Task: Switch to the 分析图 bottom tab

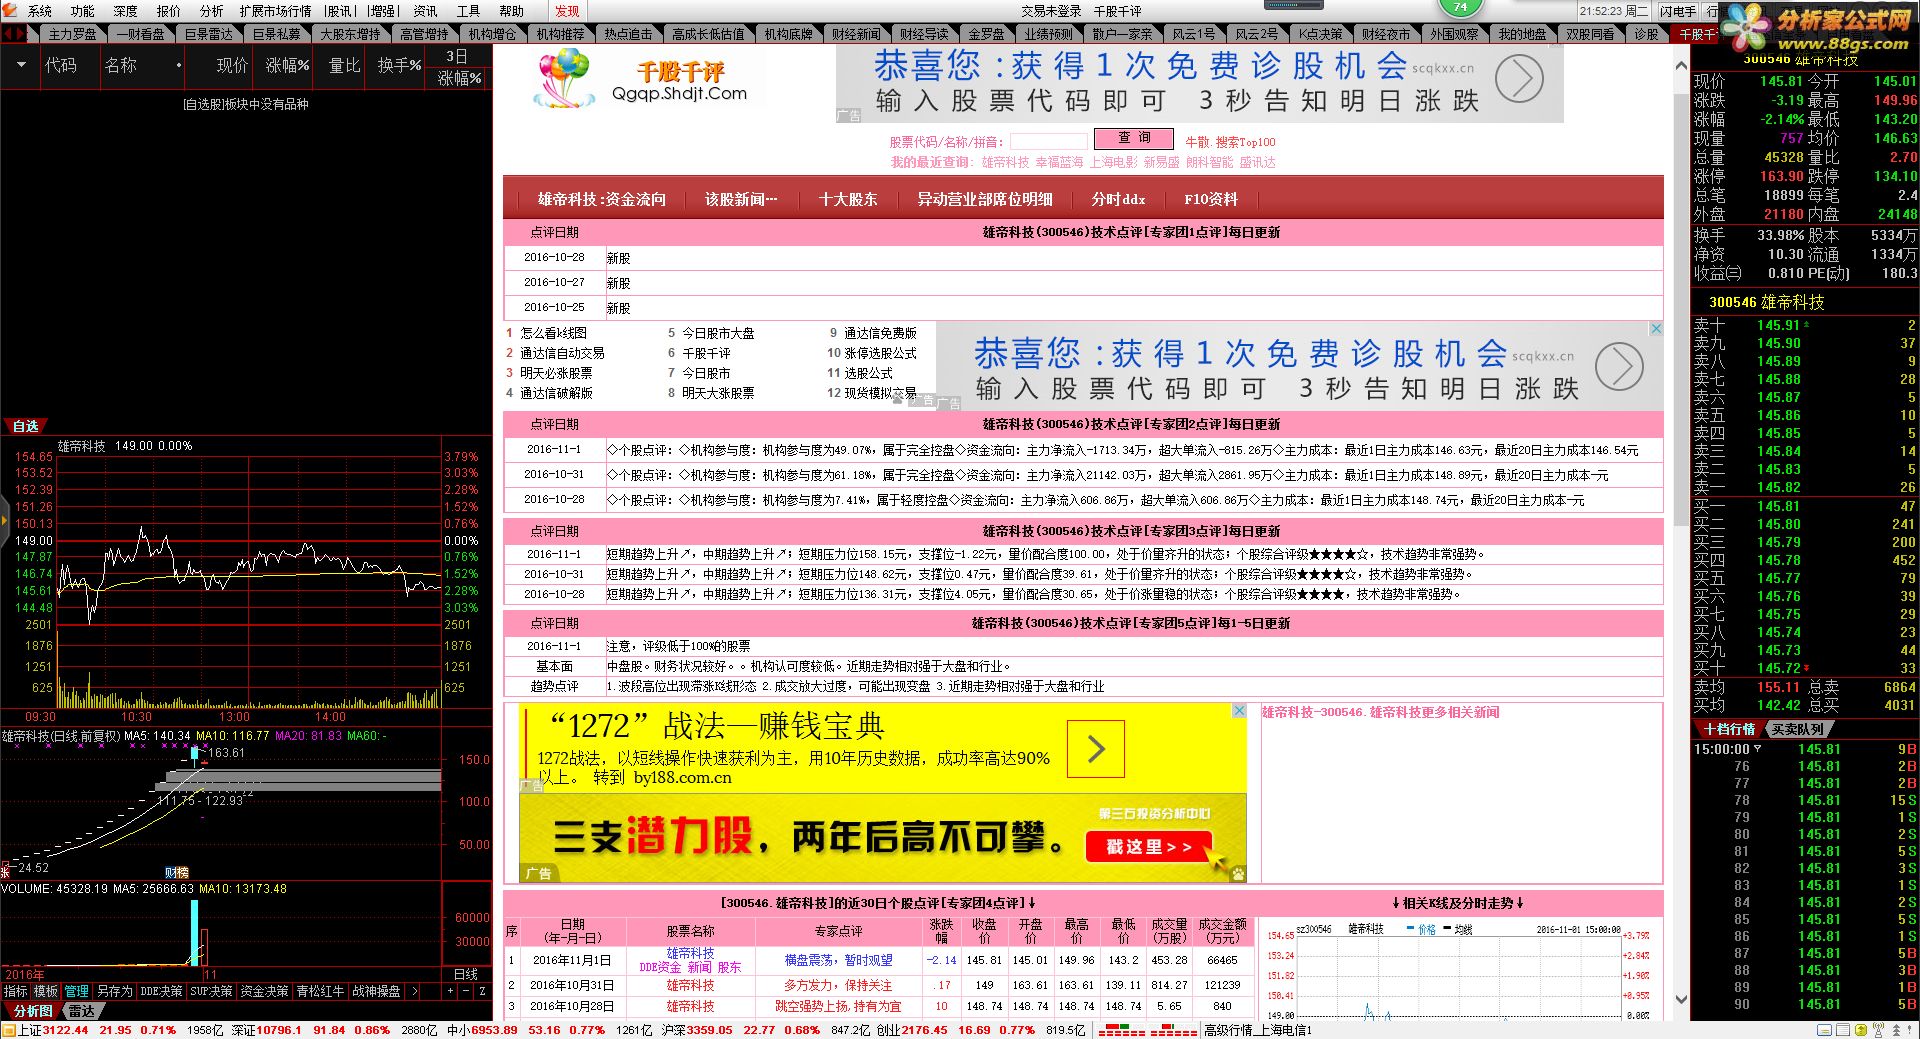Action: coord(33,1011)
